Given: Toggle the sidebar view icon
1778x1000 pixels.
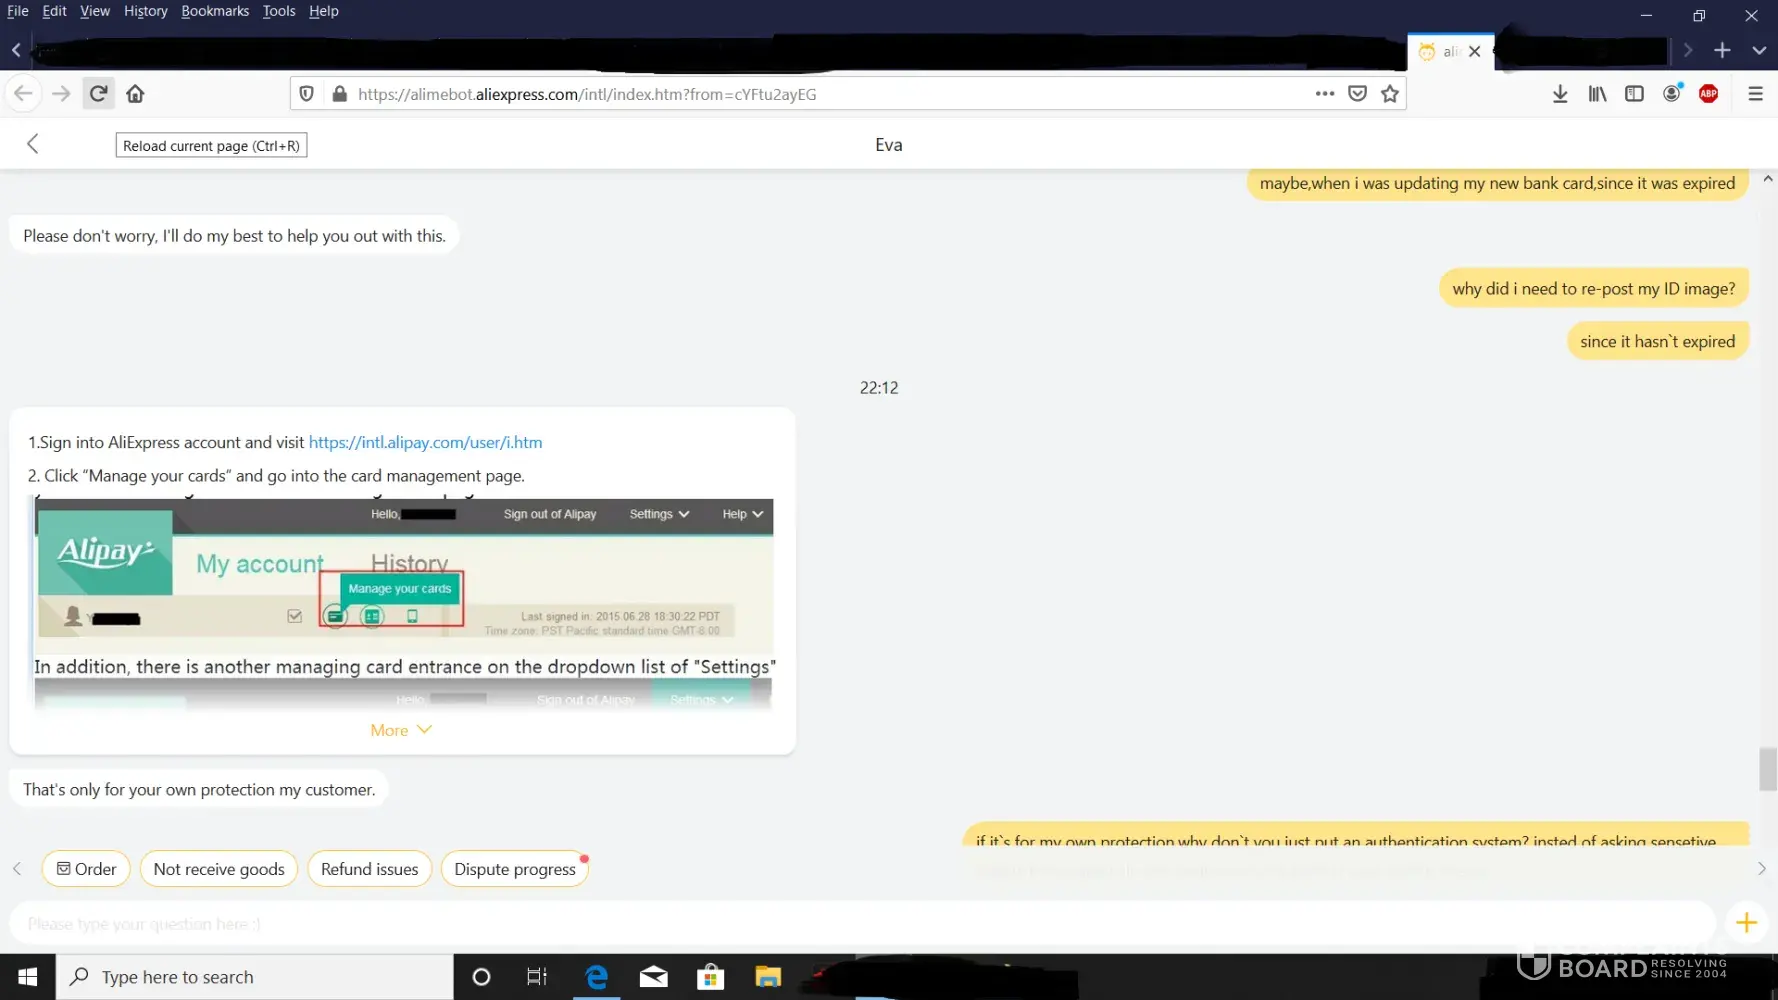Looking at the screenshot, I should click(1634, 94).
